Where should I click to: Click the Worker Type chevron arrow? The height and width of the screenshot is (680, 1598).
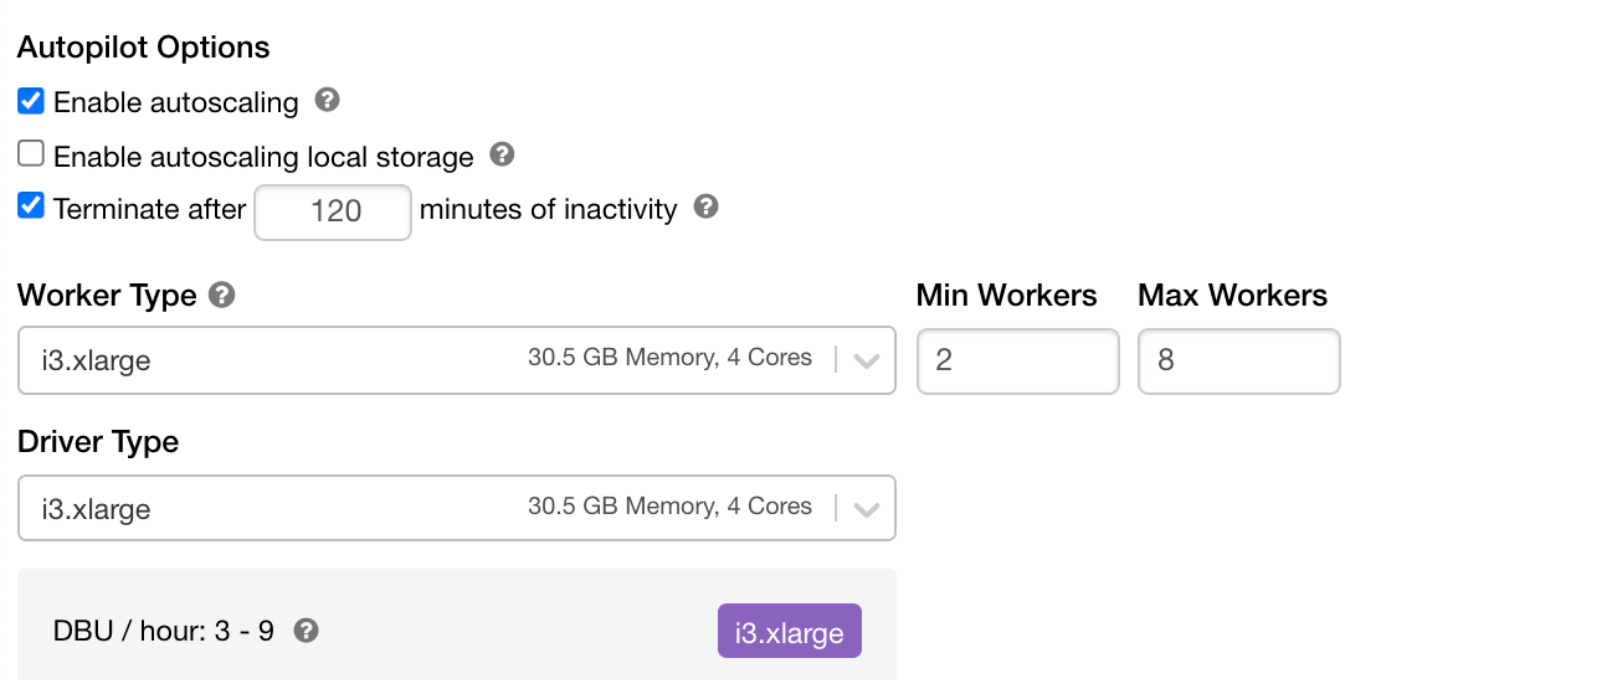click(x=866, y=361)
